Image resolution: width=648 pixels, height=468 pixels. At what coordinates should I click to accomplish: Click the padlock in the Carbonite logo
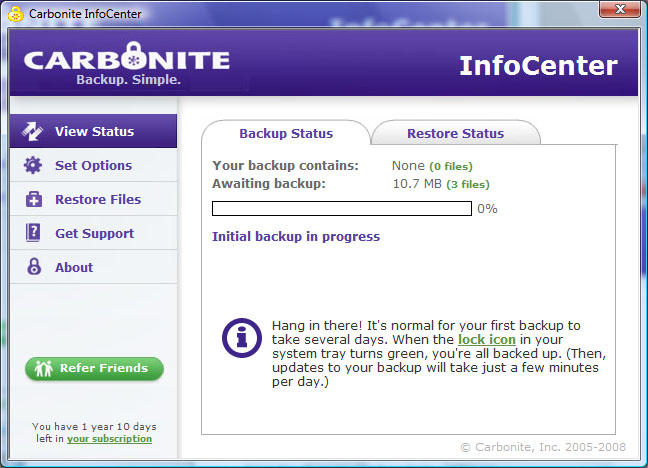[x=134, y=56]
